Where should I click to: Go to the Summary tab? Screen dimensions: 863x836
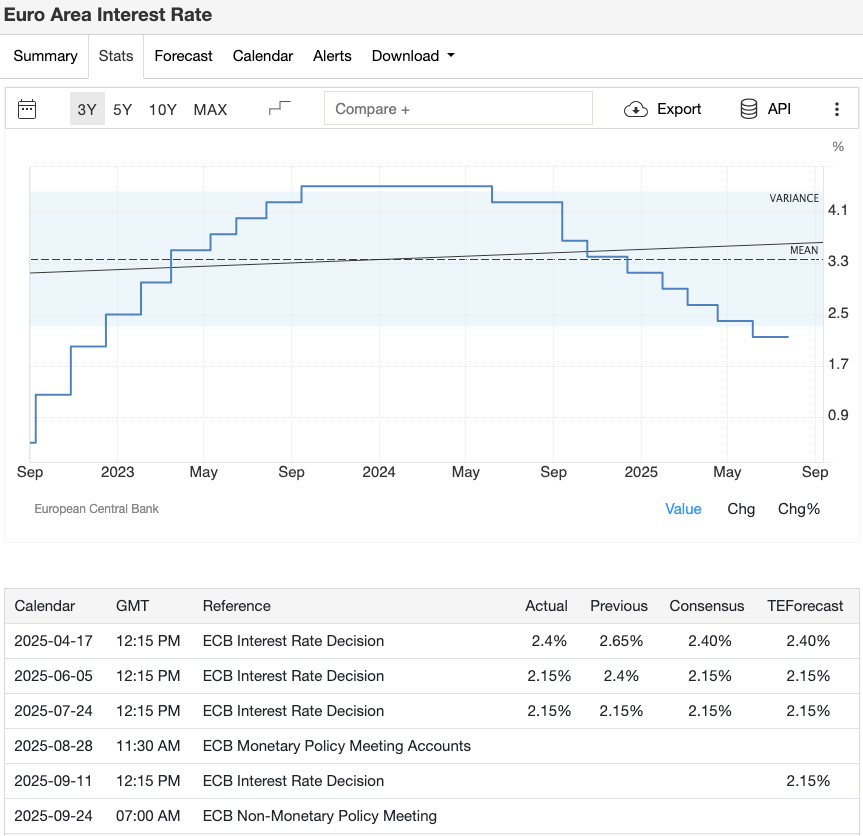pos(44,56)
